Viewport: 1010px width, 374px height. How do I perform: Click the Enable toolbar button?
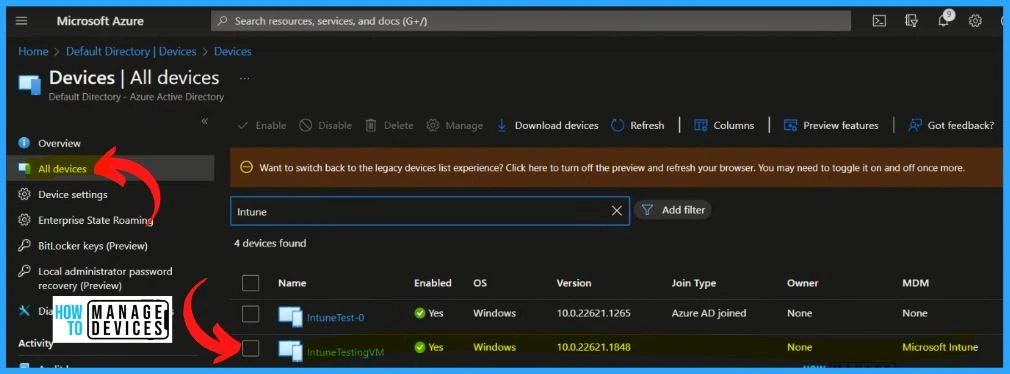coord(262,126)
